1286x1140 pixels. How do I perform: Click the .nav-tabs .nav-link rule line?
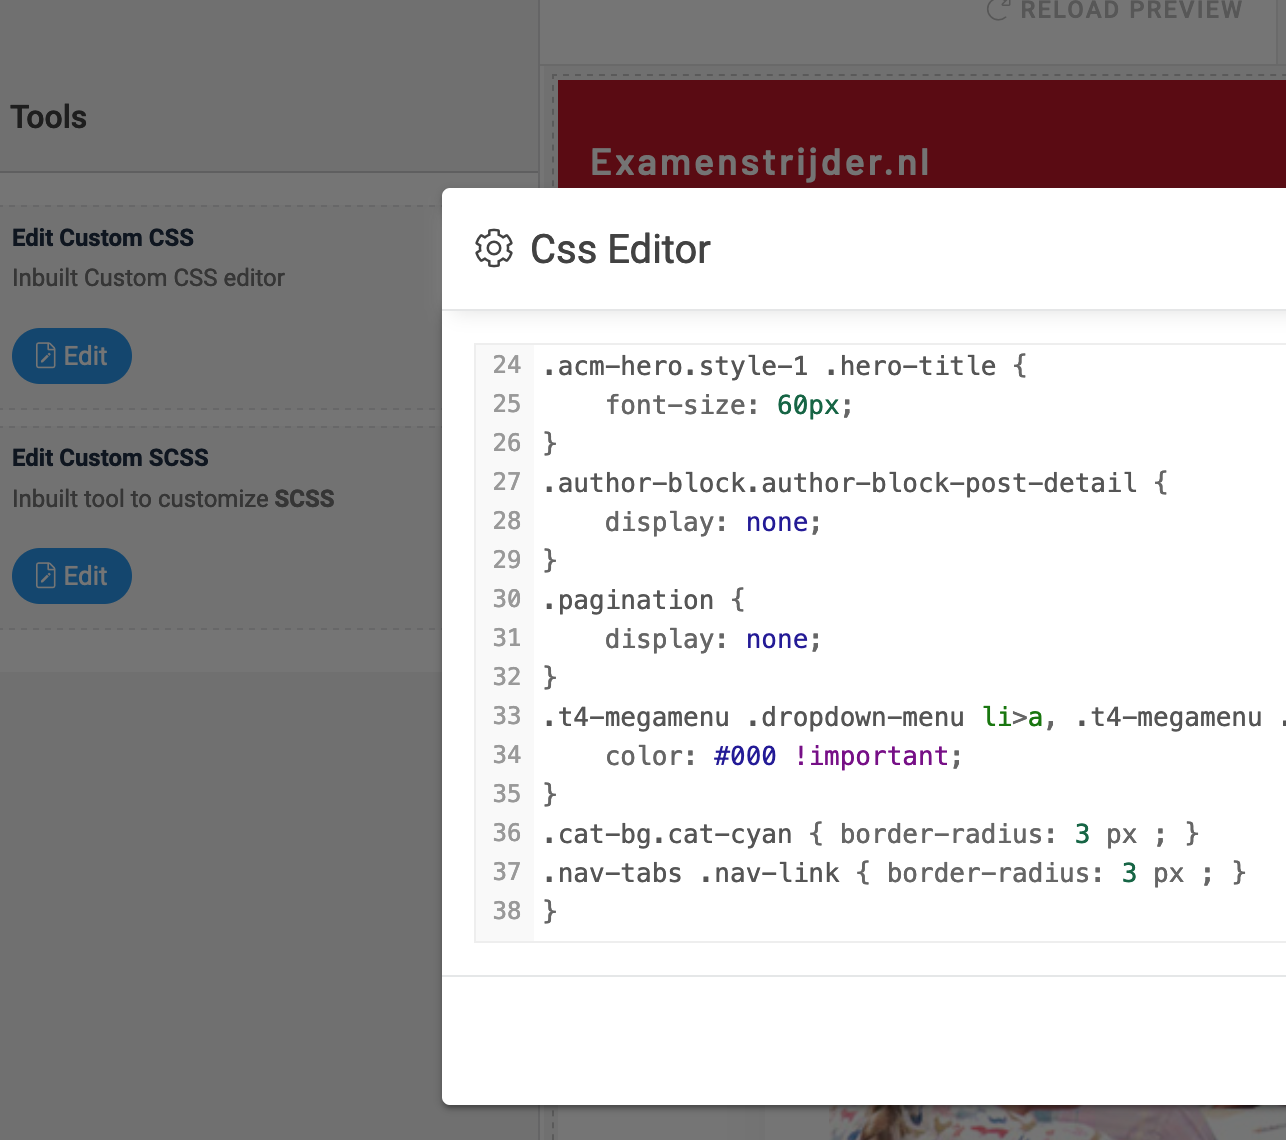[895, 873]
